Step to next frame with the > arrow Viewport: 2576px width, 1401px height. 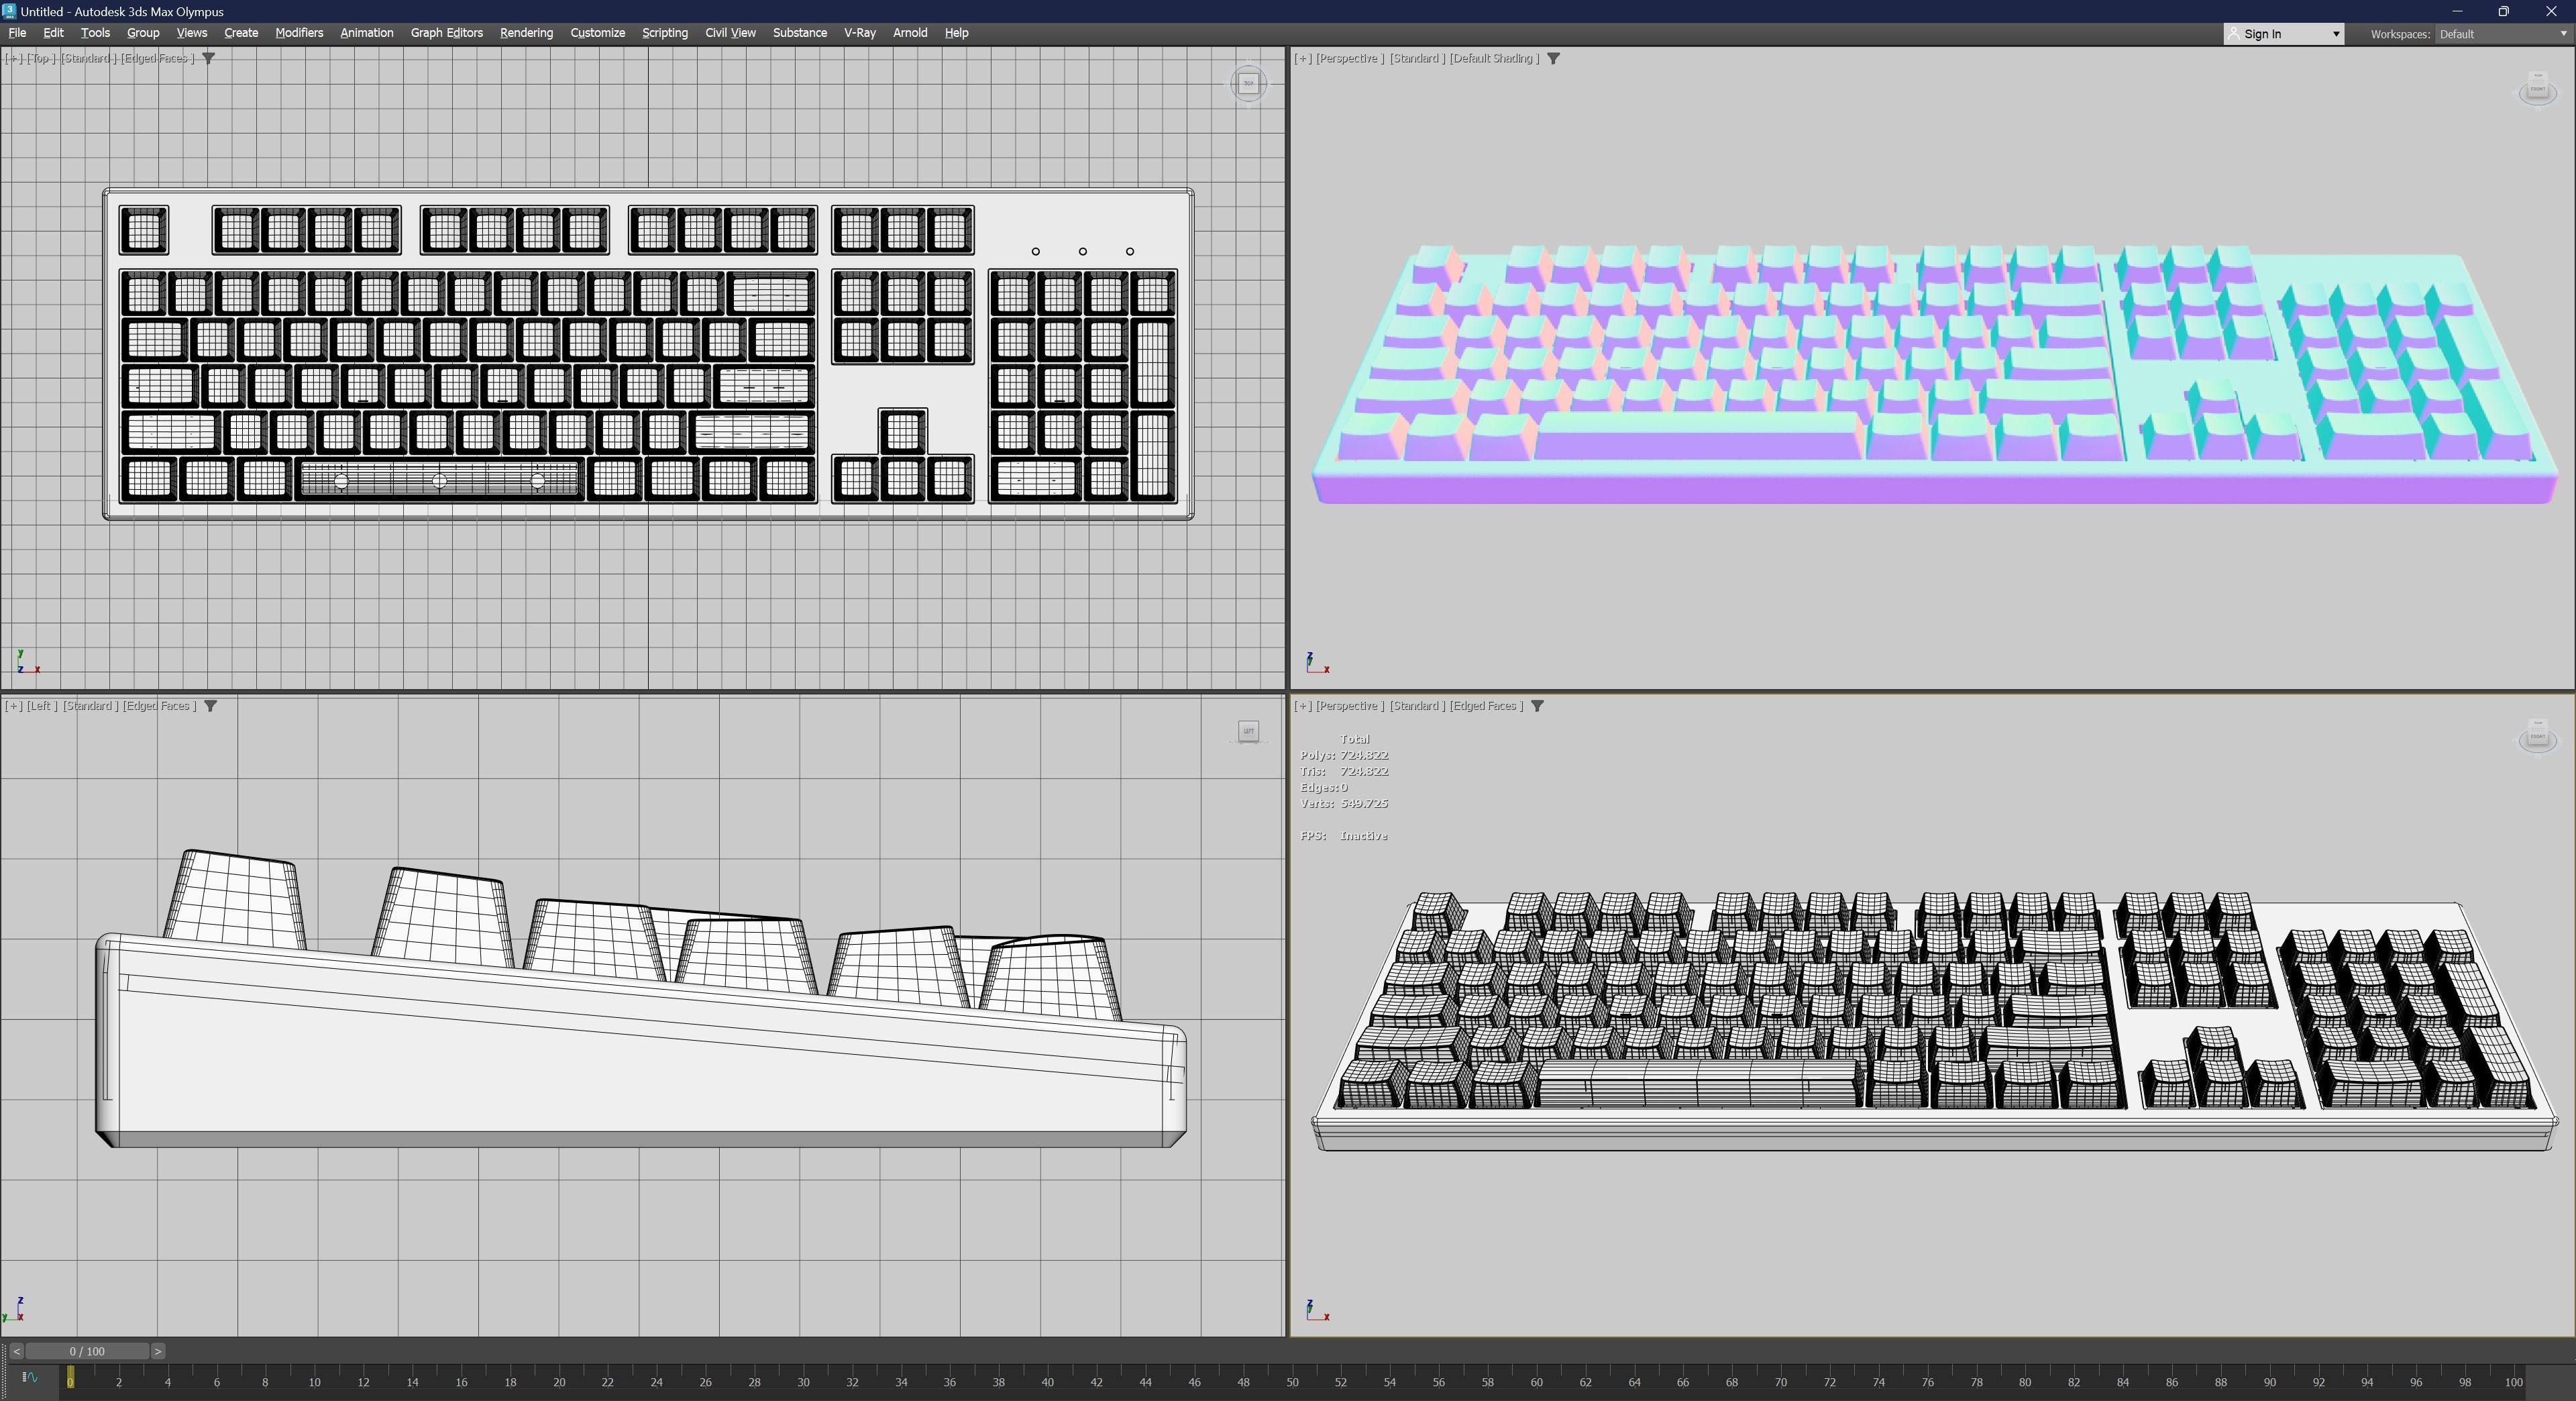tap(158, 1351)
